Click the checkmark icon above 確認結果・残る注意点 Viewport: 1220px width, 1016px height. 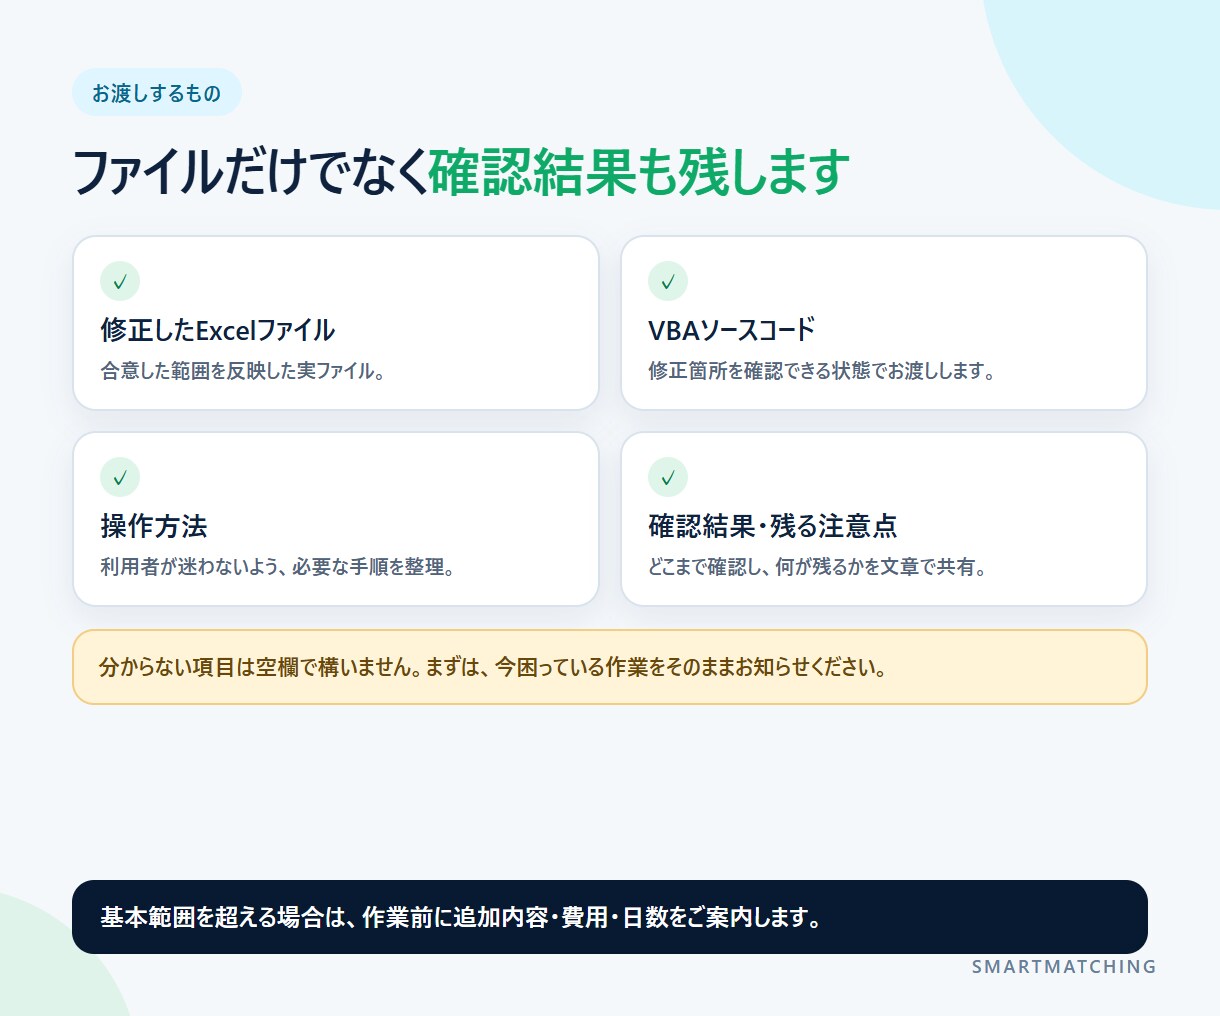668,478
